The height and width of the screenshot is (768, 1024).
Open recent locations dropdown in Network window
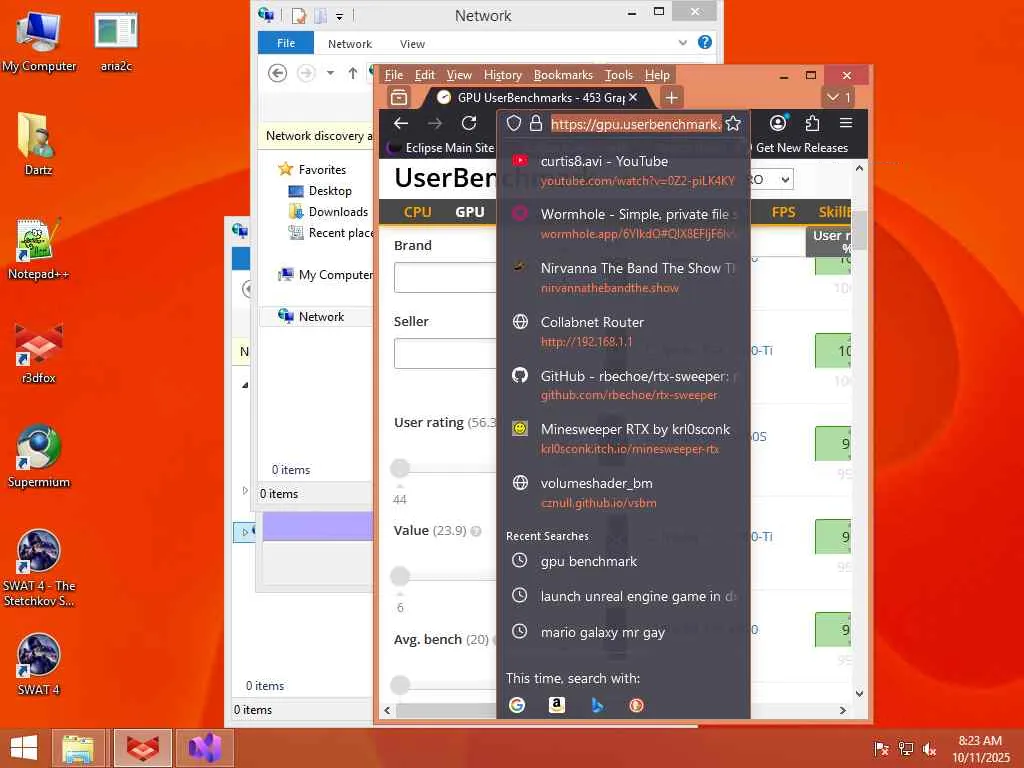[330, 73]
